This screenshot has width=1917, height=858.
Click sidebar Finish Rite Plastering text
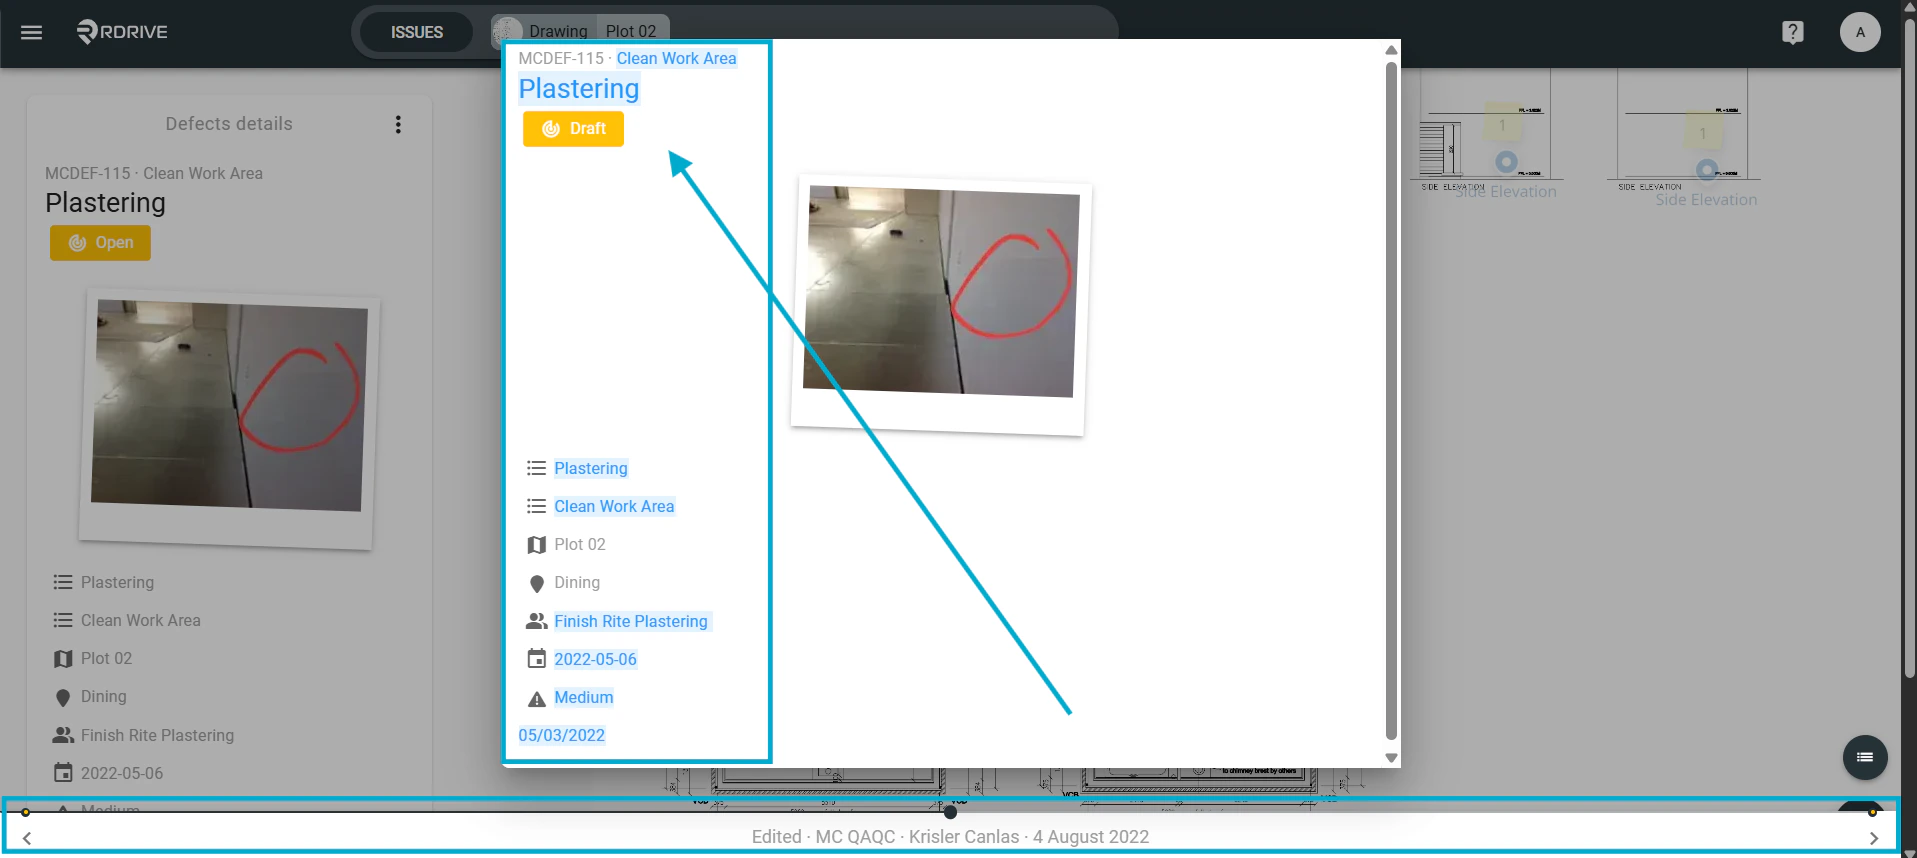157,735
